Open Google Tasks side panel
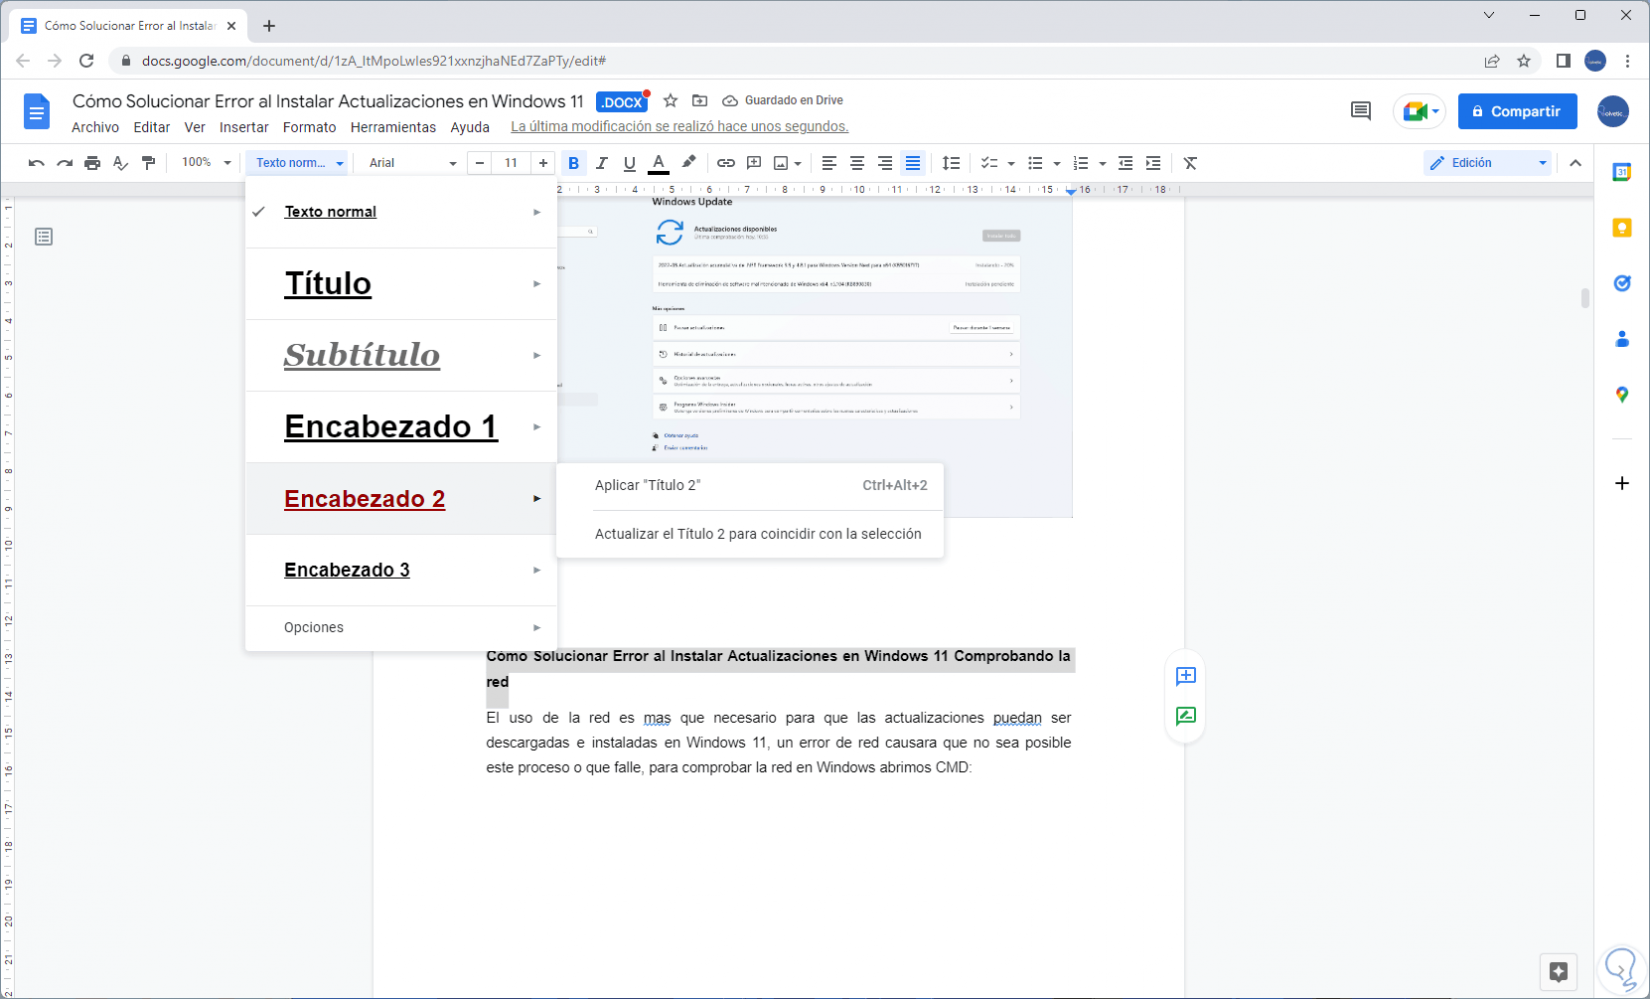This screenshot has height=999, width=1650. point(1622,283)
